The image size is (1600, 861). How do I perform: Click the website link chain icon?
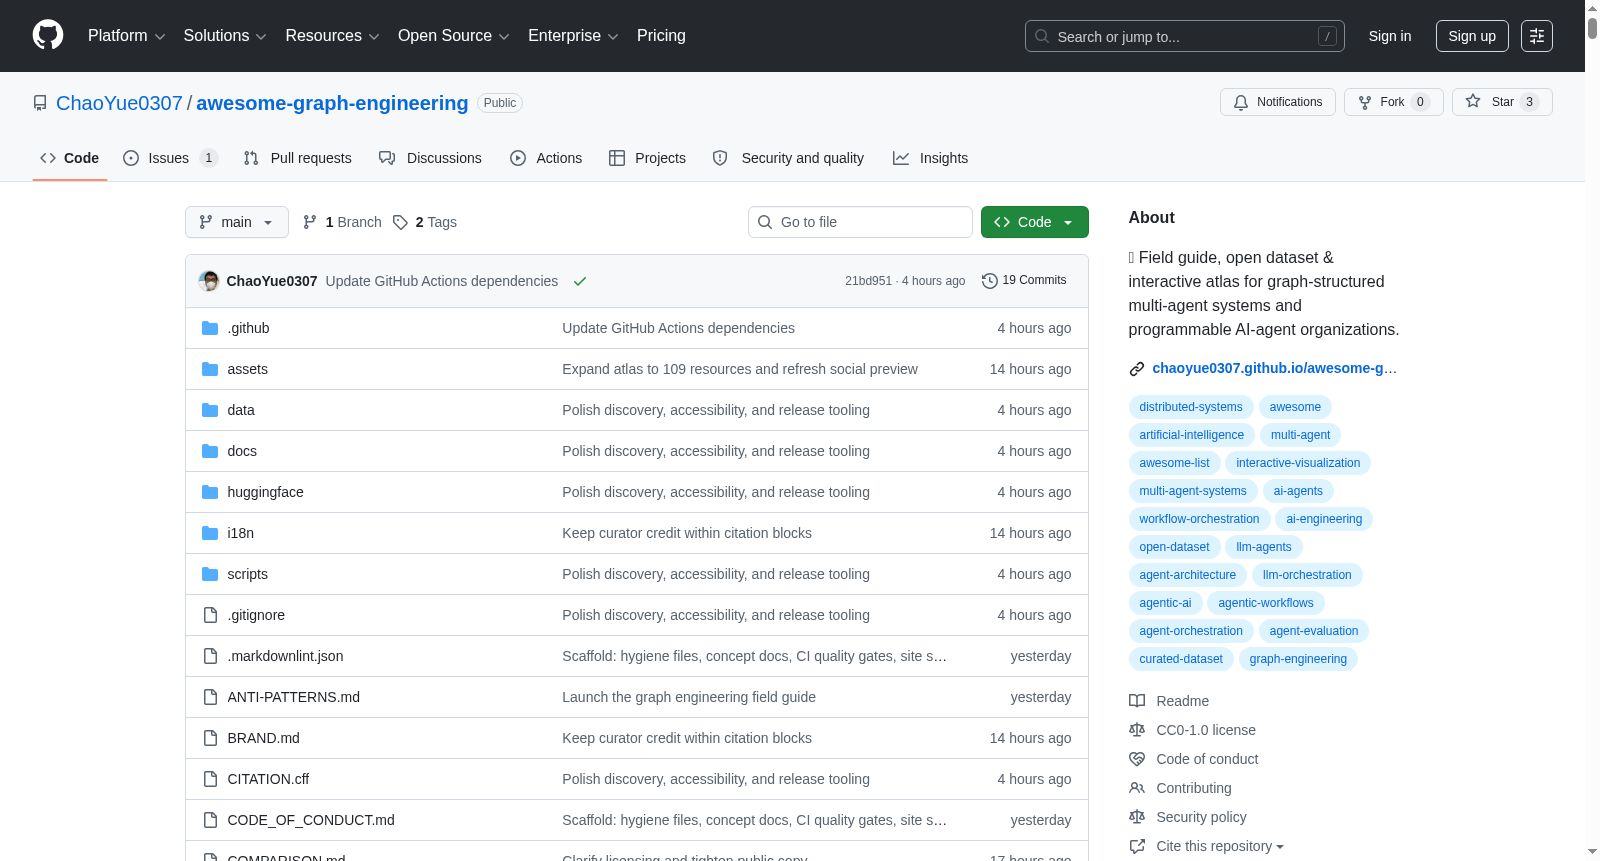click(1137, 369)
